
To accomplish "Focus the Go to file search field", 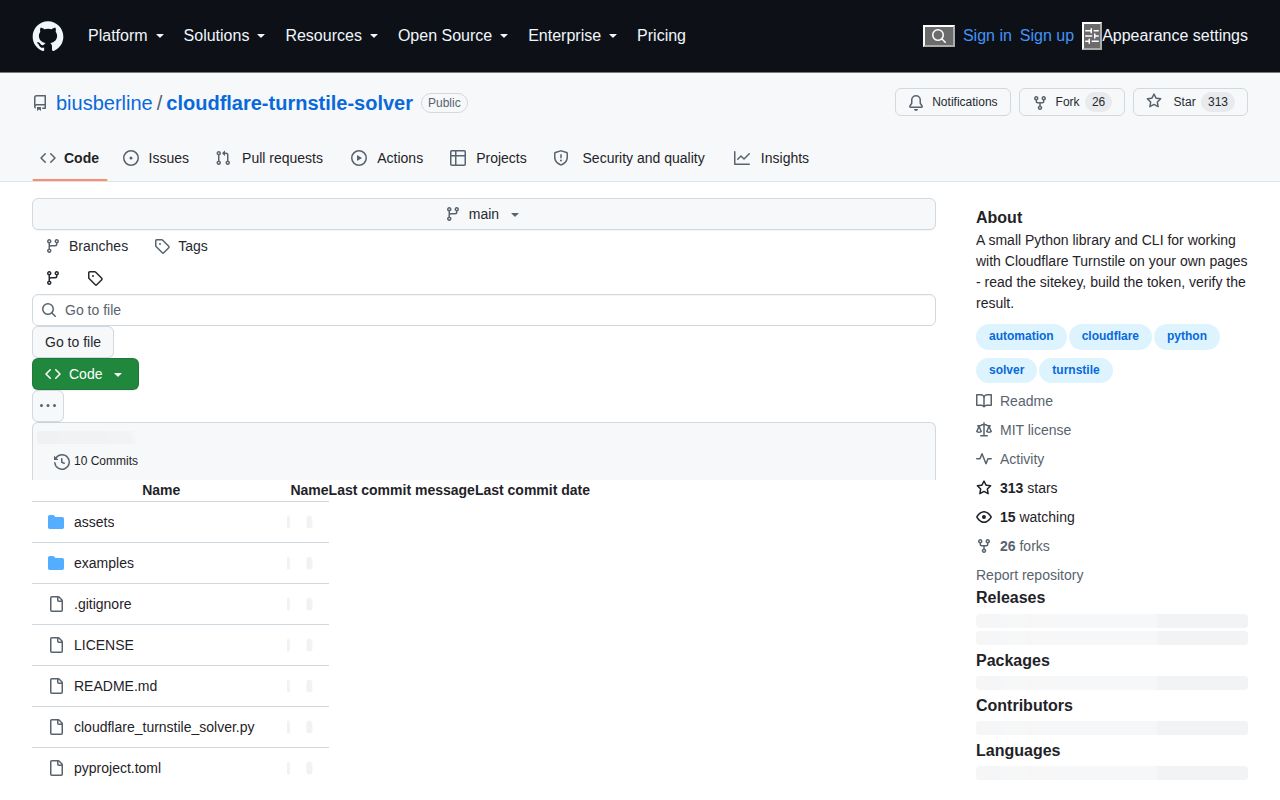I will [484, 310].
